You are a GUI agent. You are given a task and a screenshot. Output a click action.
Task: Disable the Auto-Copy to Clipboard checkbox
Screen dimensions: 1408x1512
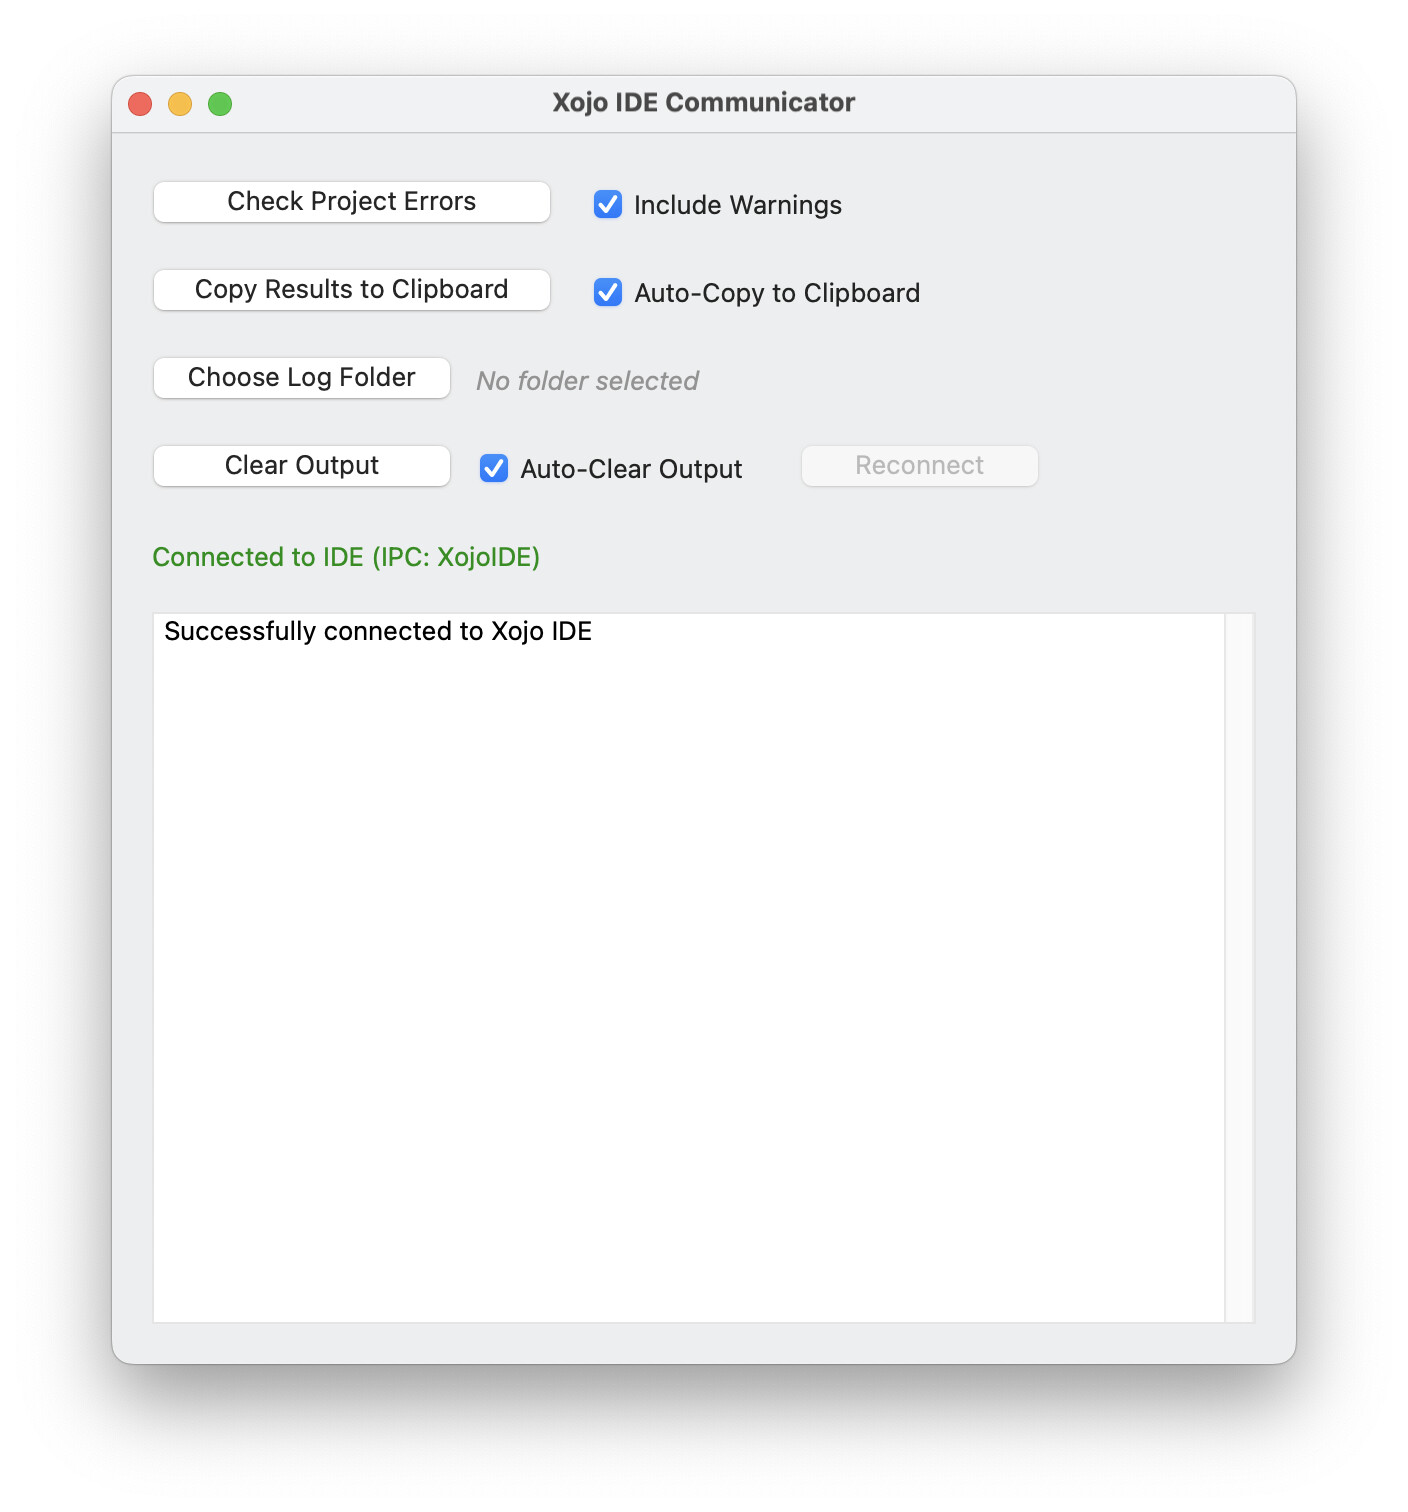tap(608, 292)
